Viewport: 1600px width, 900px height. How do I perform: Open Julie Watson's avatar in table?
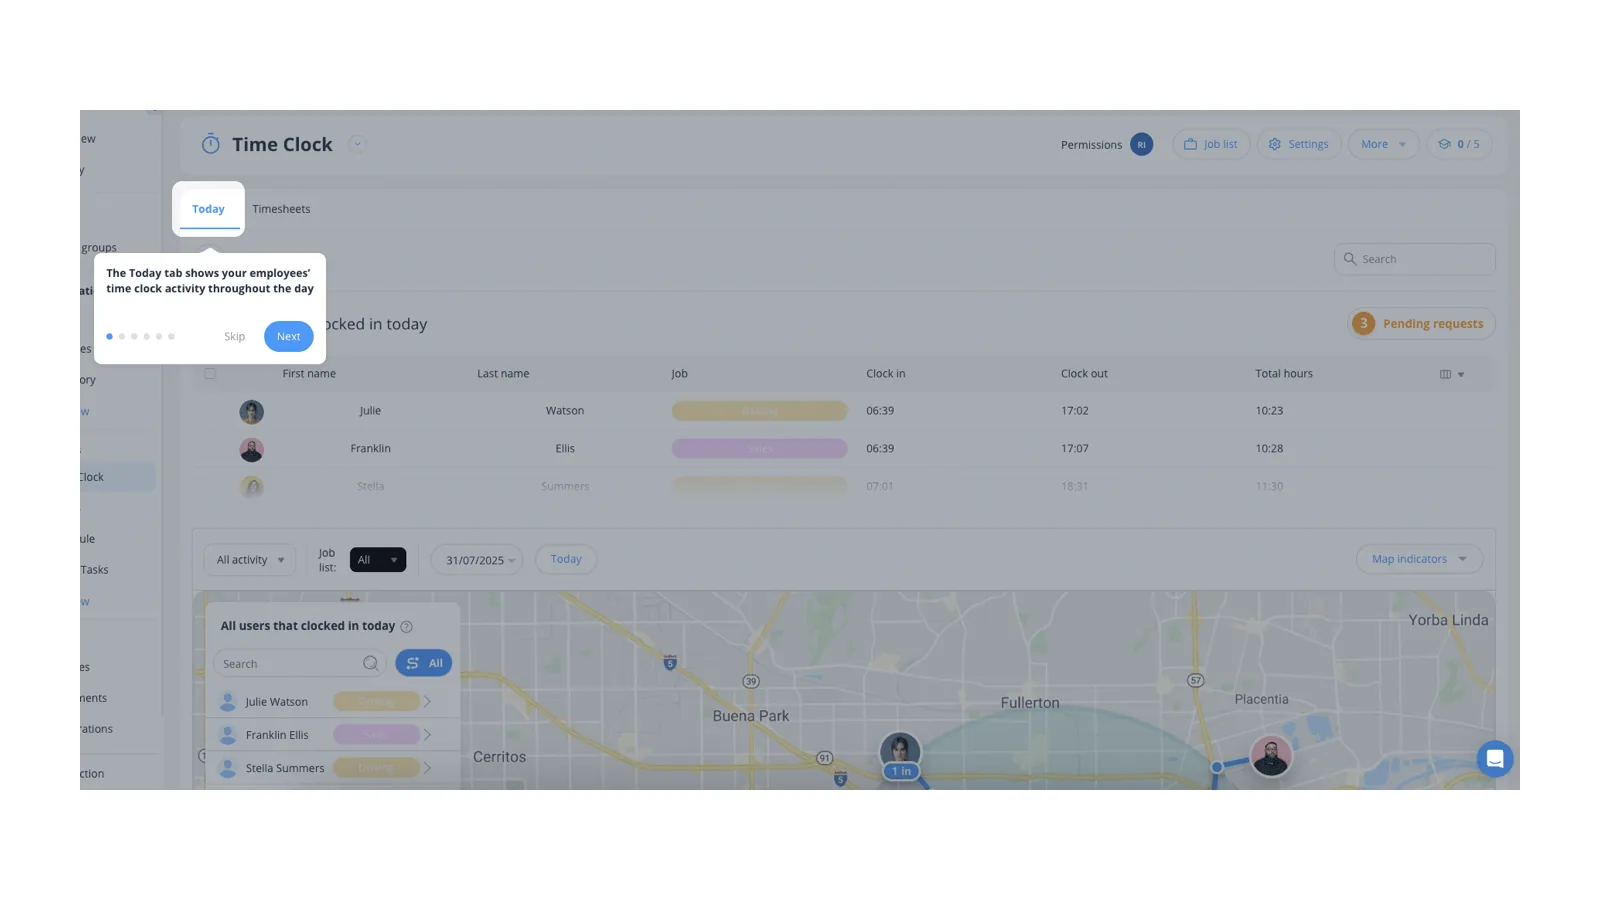point(251,411)
